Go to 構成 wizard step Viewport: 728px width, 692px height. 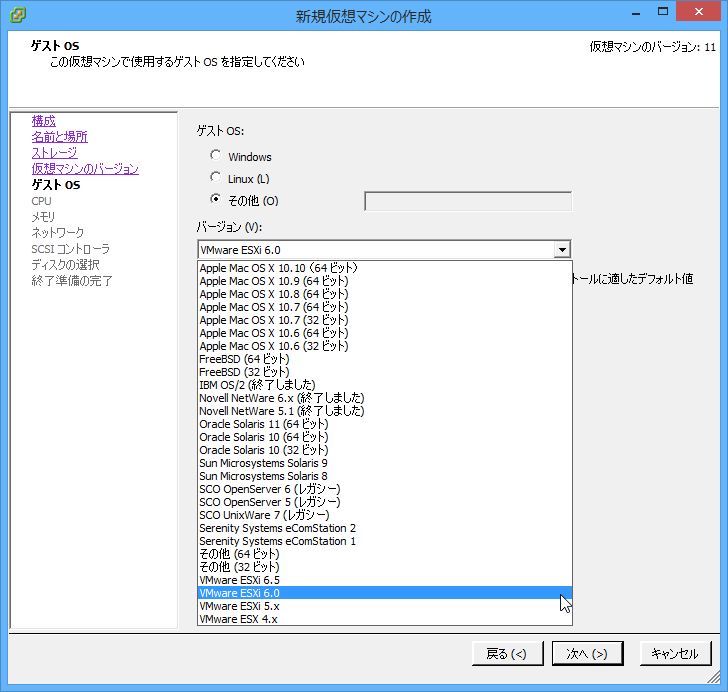pyautogui.click(x=44, y=121)
